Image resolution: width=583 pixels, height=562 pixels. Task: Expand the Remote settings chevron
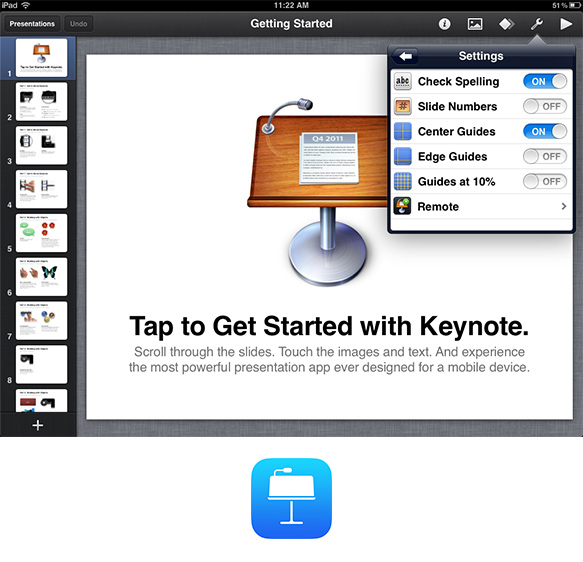(564, 206)
